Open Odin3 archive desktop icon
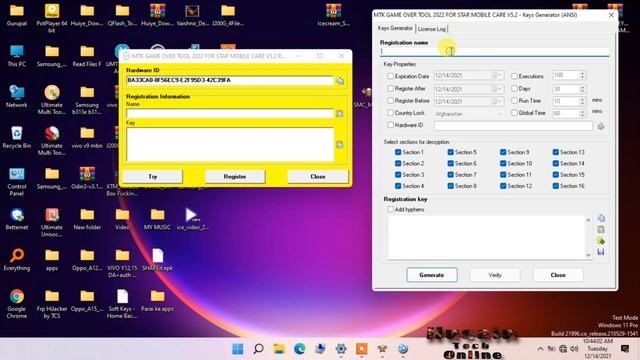Viewport: 640px width, 360px height. [x=87, y=179]
